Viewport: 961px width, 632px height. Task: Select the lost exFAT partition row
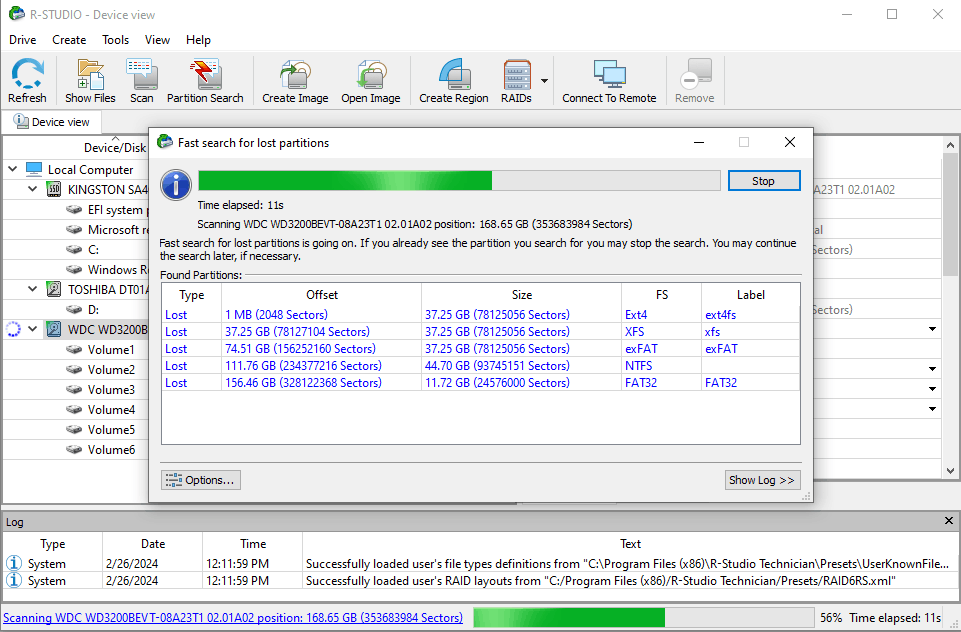pos(480,349)
